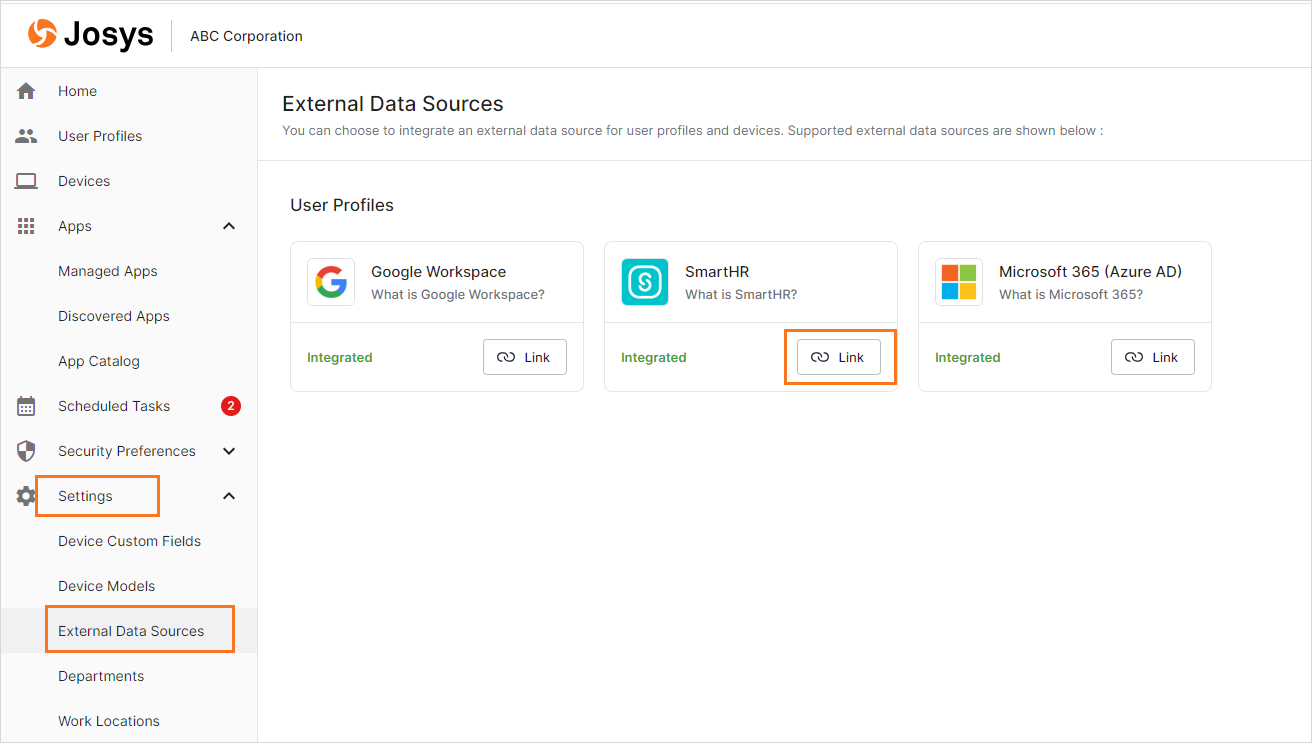This screenshot has width=1312, height=743.
Task: Click the Josys logo
Action: (x=91, y=35)
